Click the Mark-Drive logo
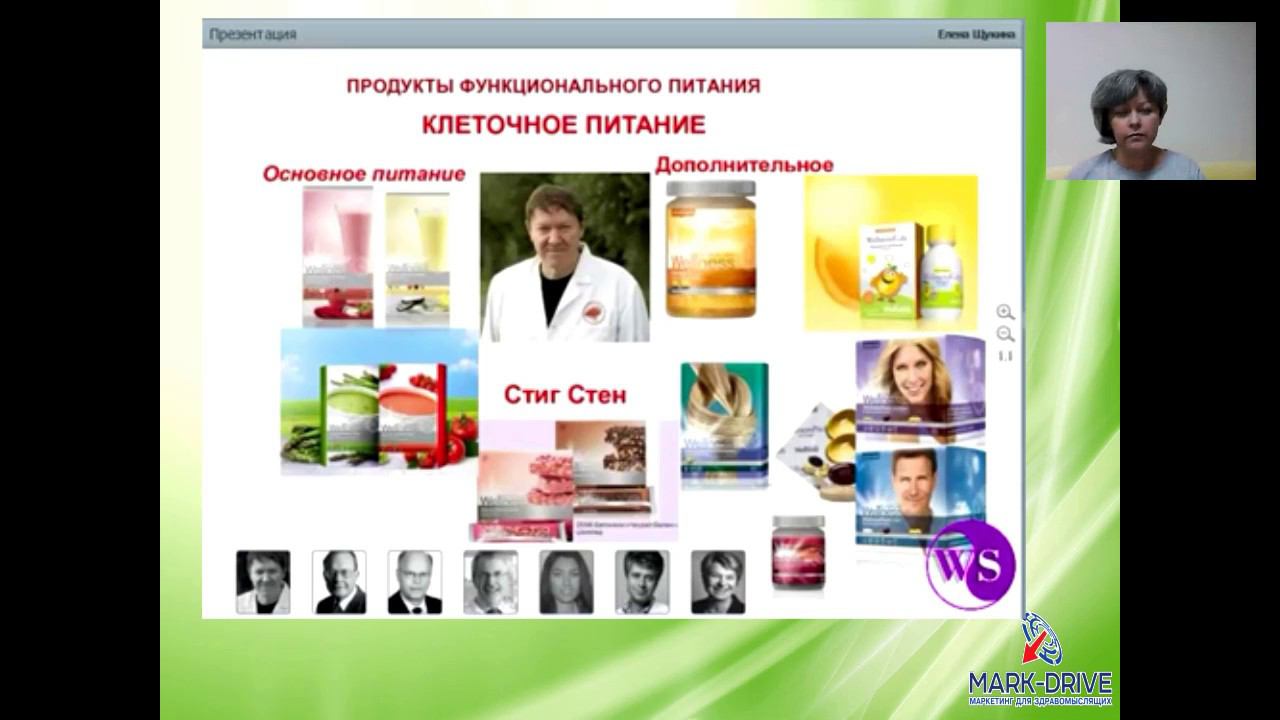1280x720 pixels. (x=1040, y=661)
